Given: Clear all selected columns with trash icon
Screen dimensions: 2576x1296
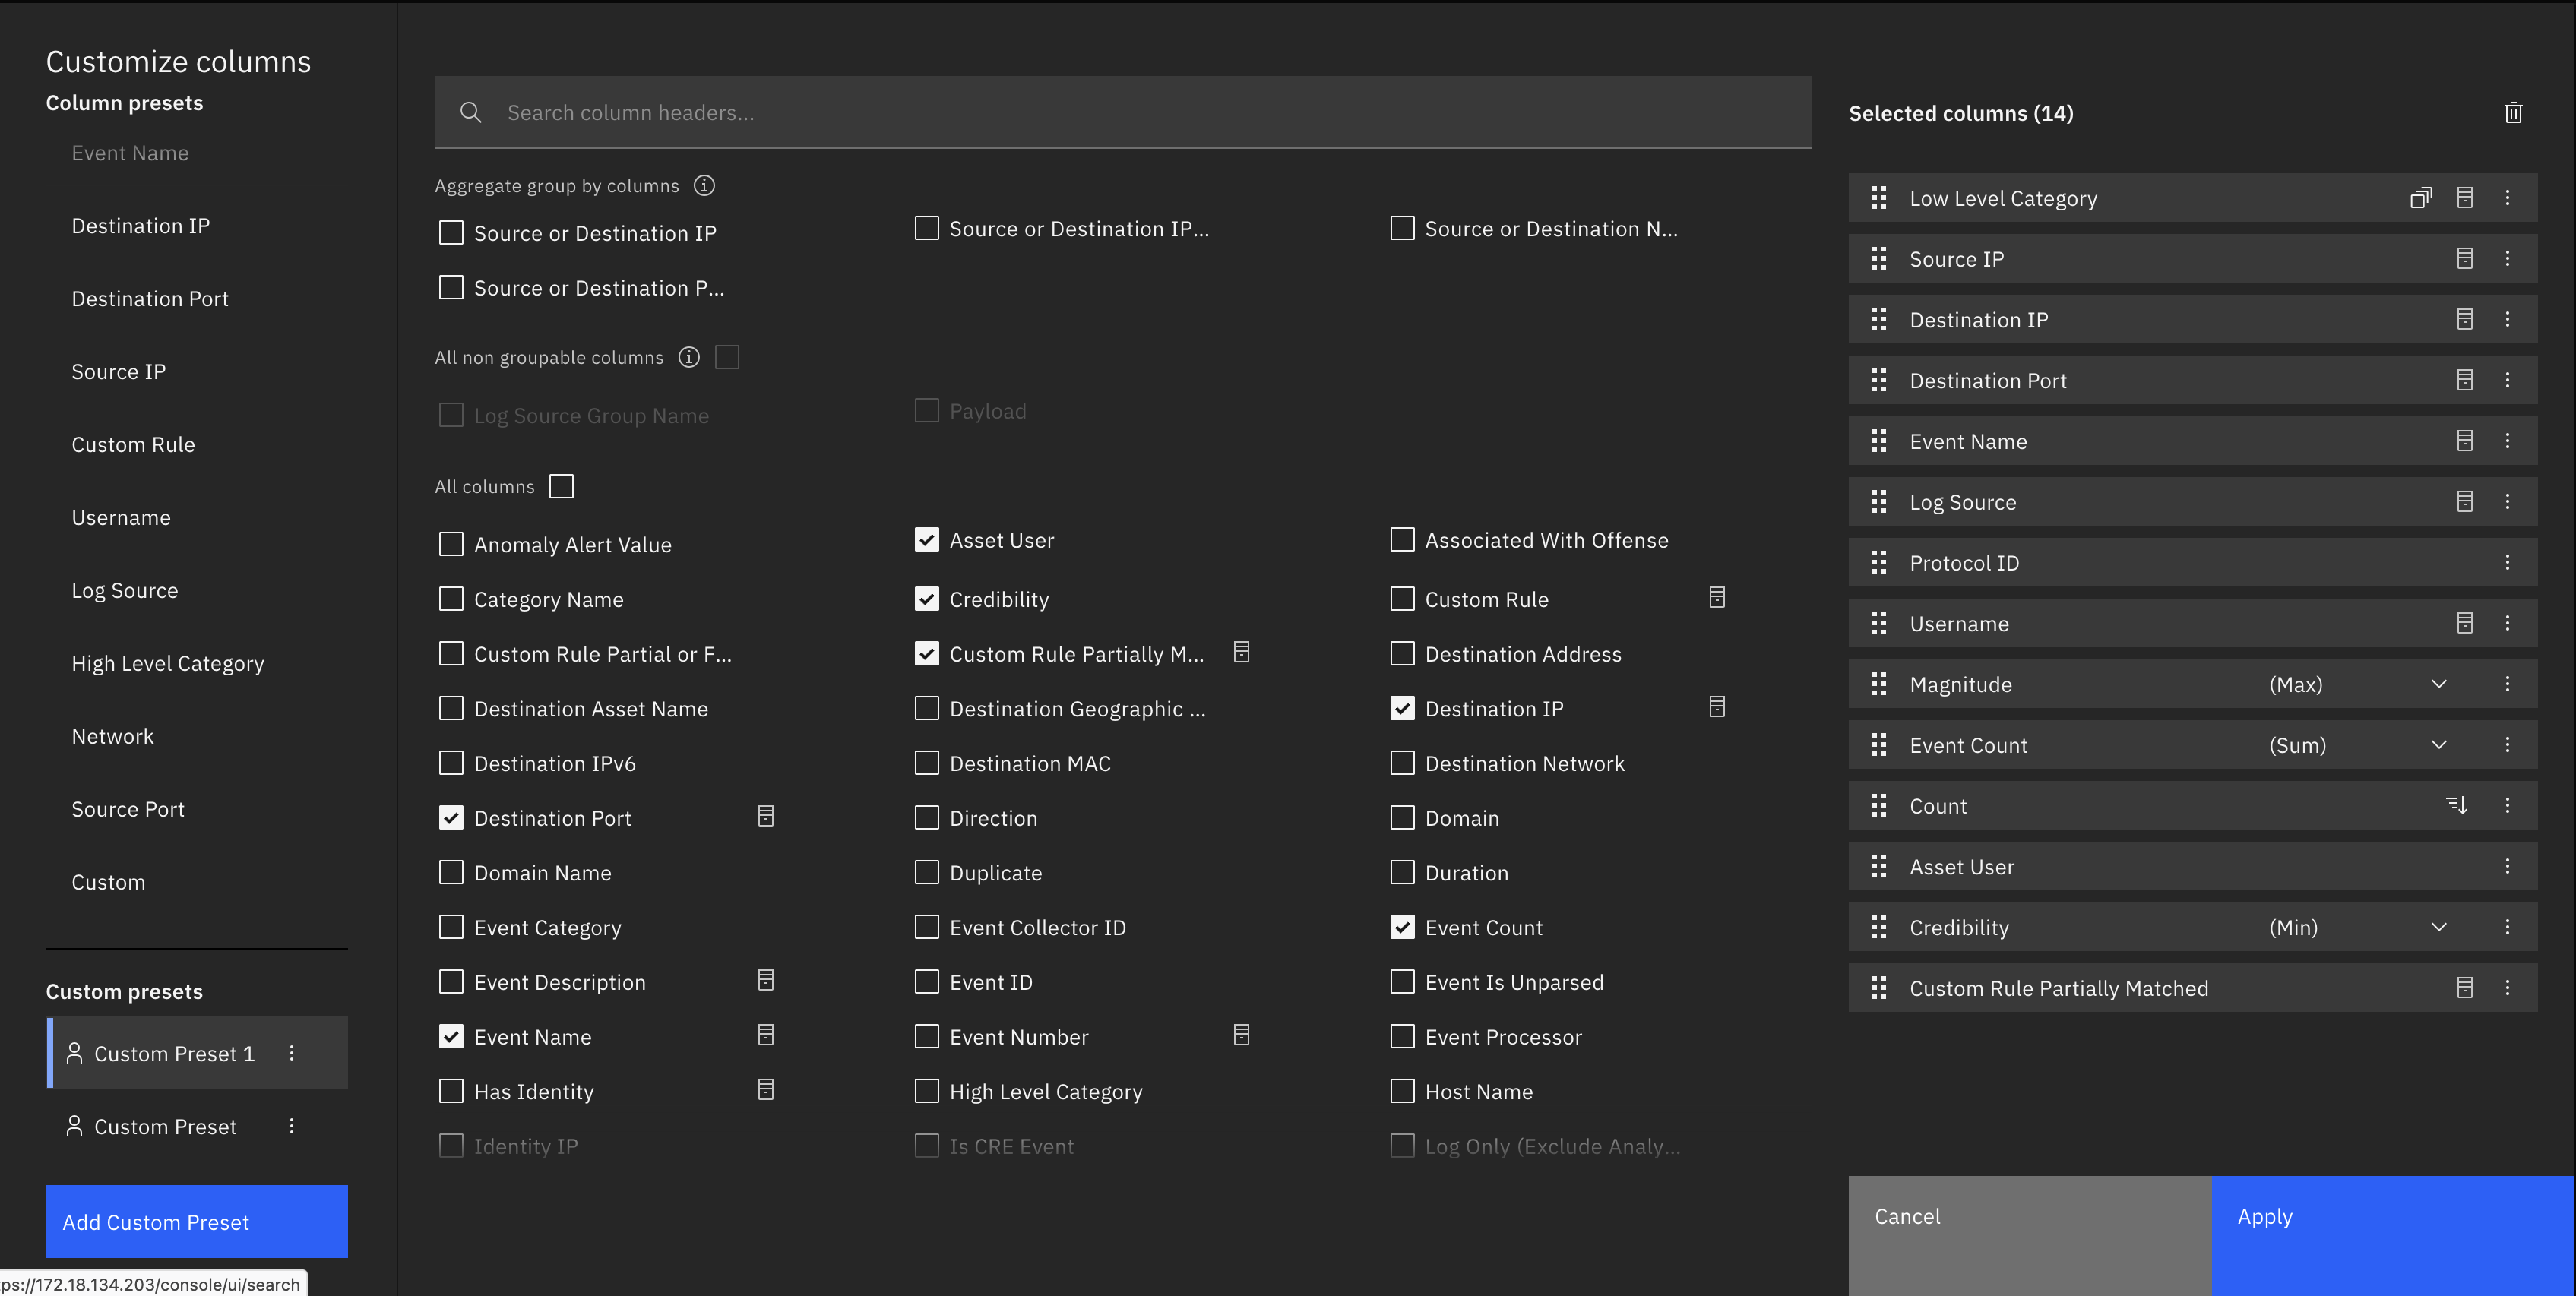Looking at the screenshot, I should pos(2514,112).
